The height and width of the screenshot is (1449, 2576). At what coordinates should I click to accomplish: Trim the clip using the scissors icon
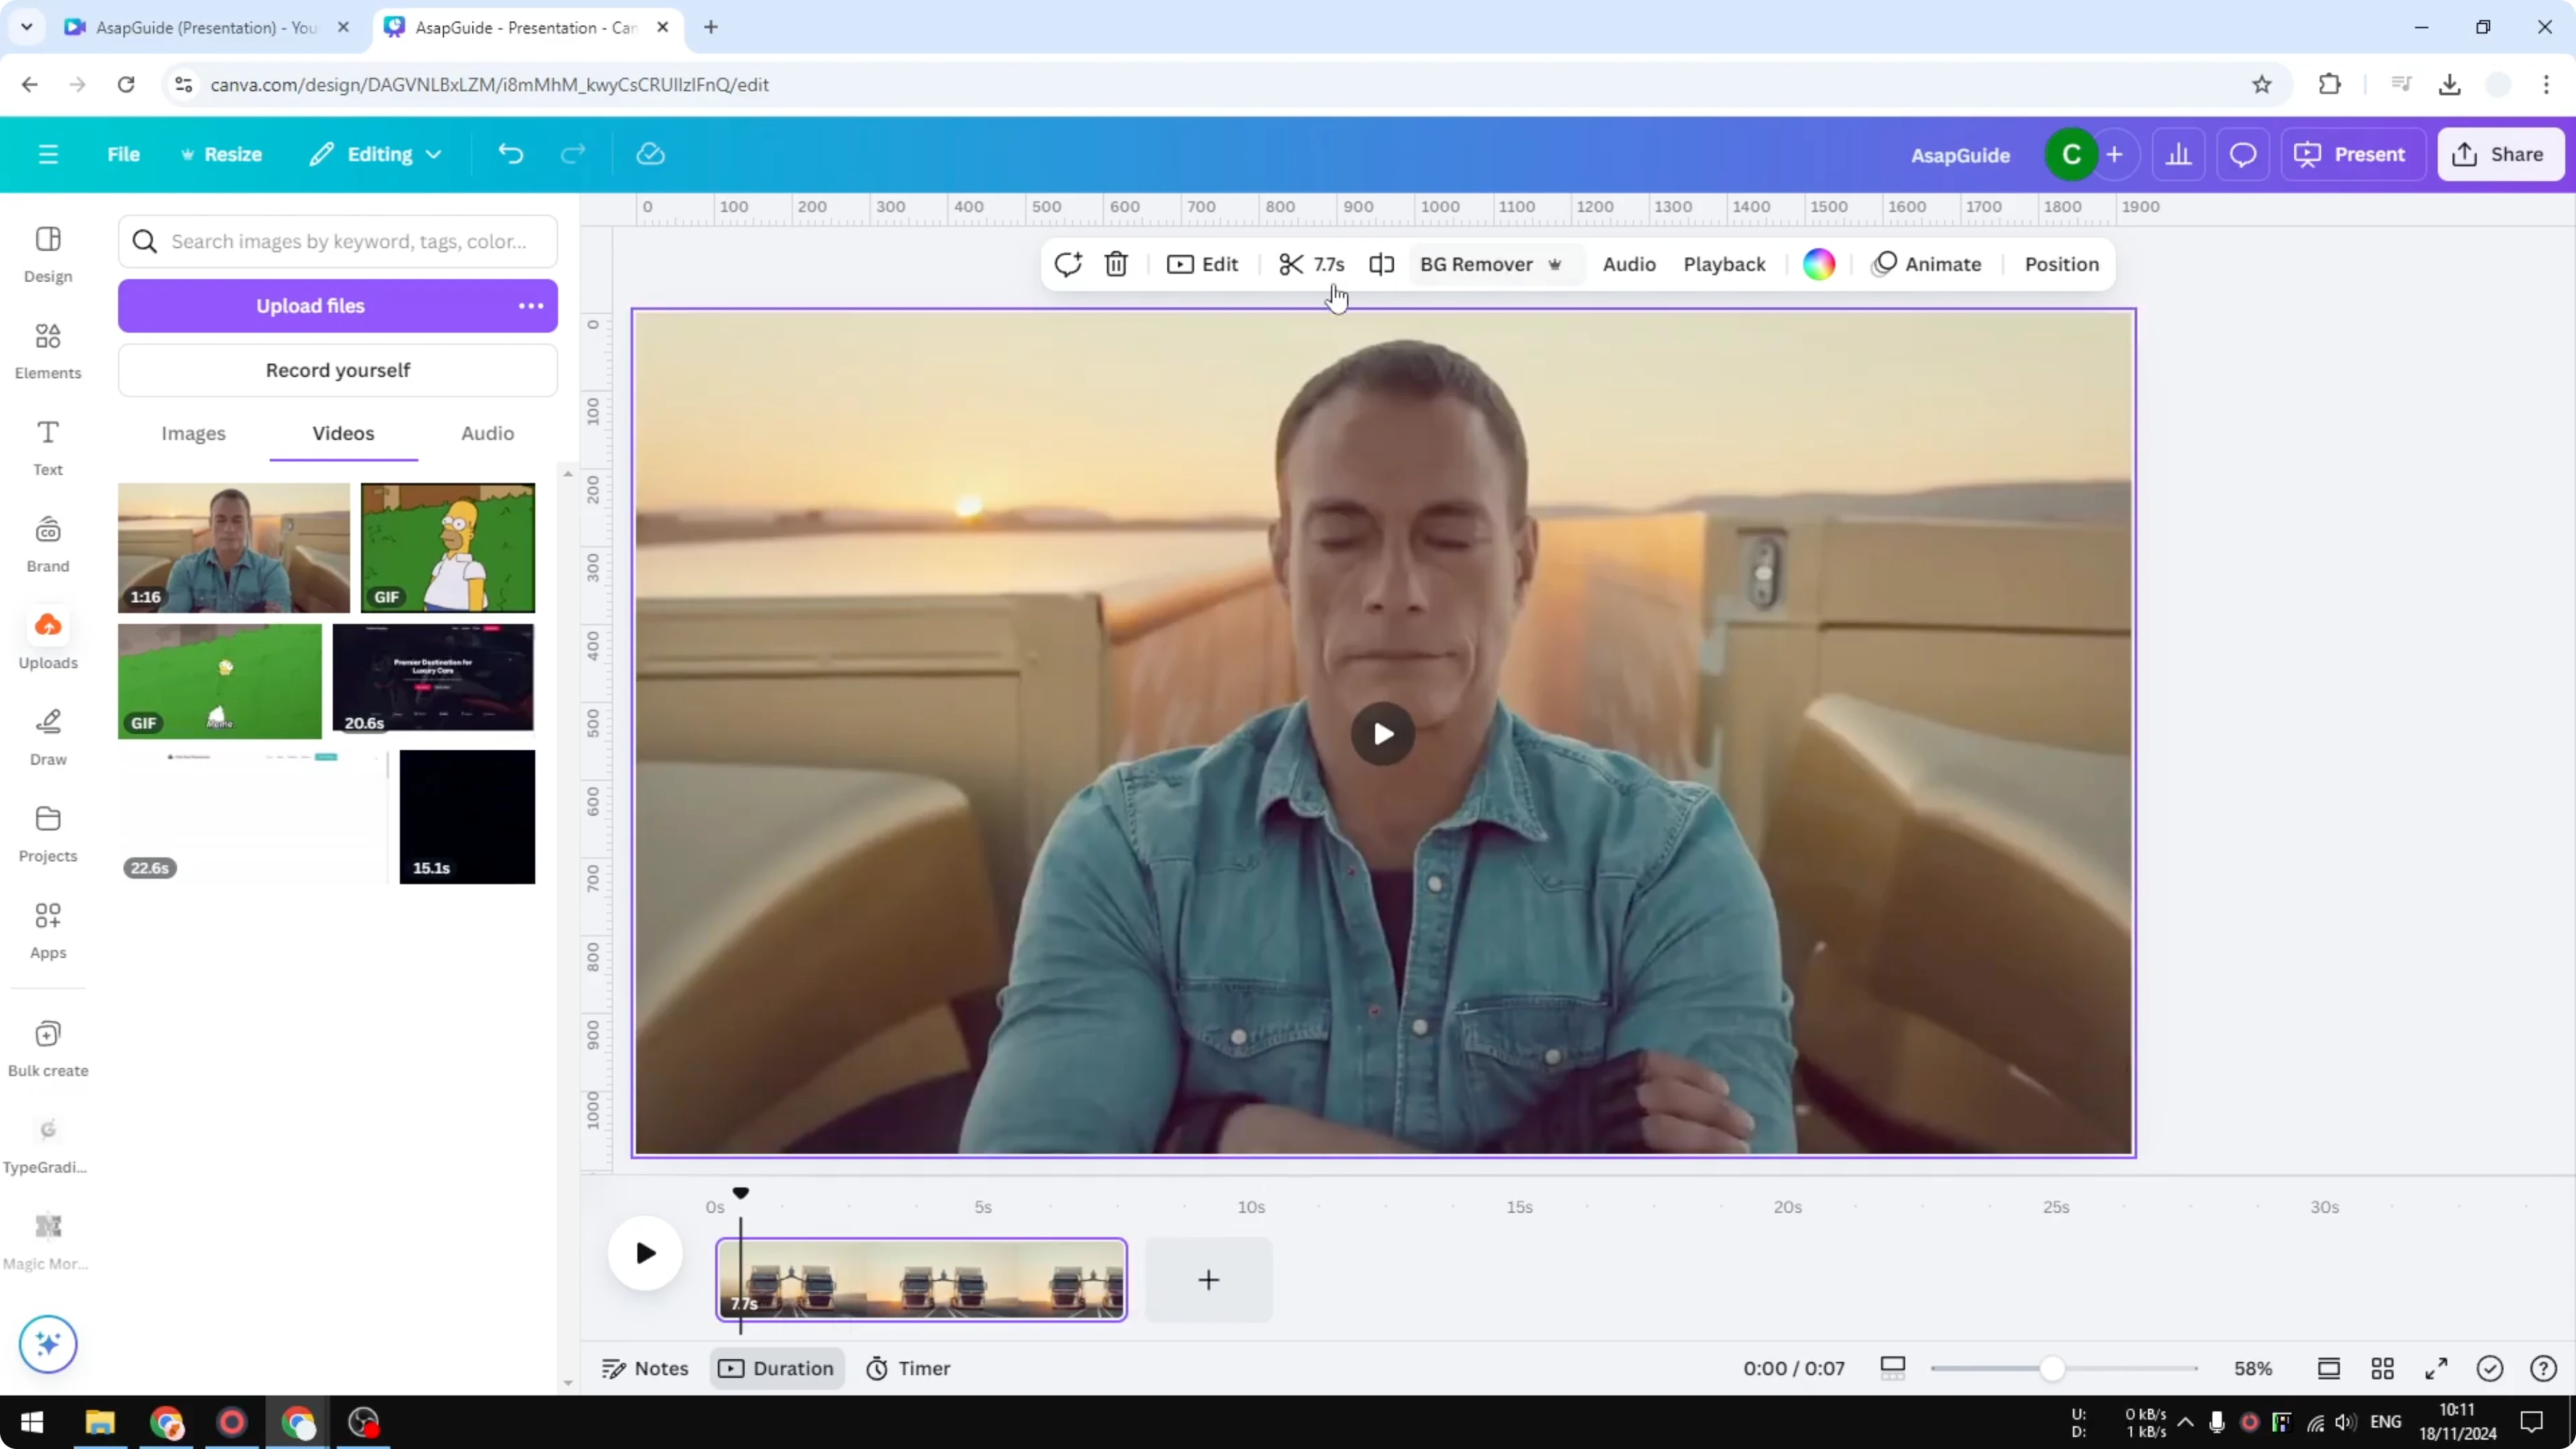click(1291, 264)
